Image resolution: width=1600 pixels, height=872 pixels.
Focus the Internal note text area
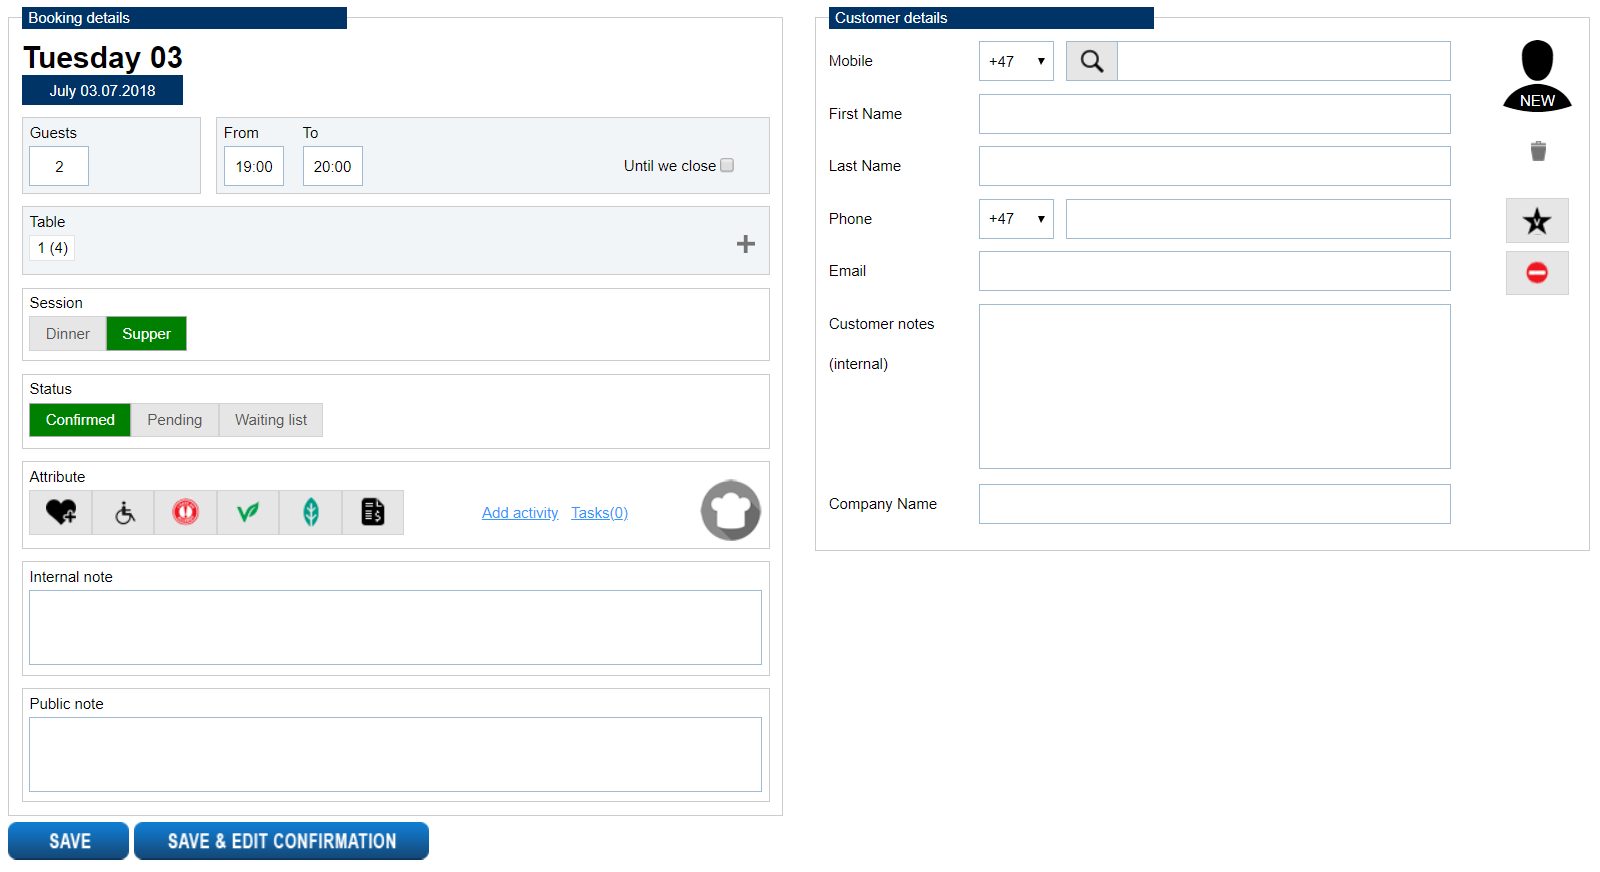(x=395, y=627)
